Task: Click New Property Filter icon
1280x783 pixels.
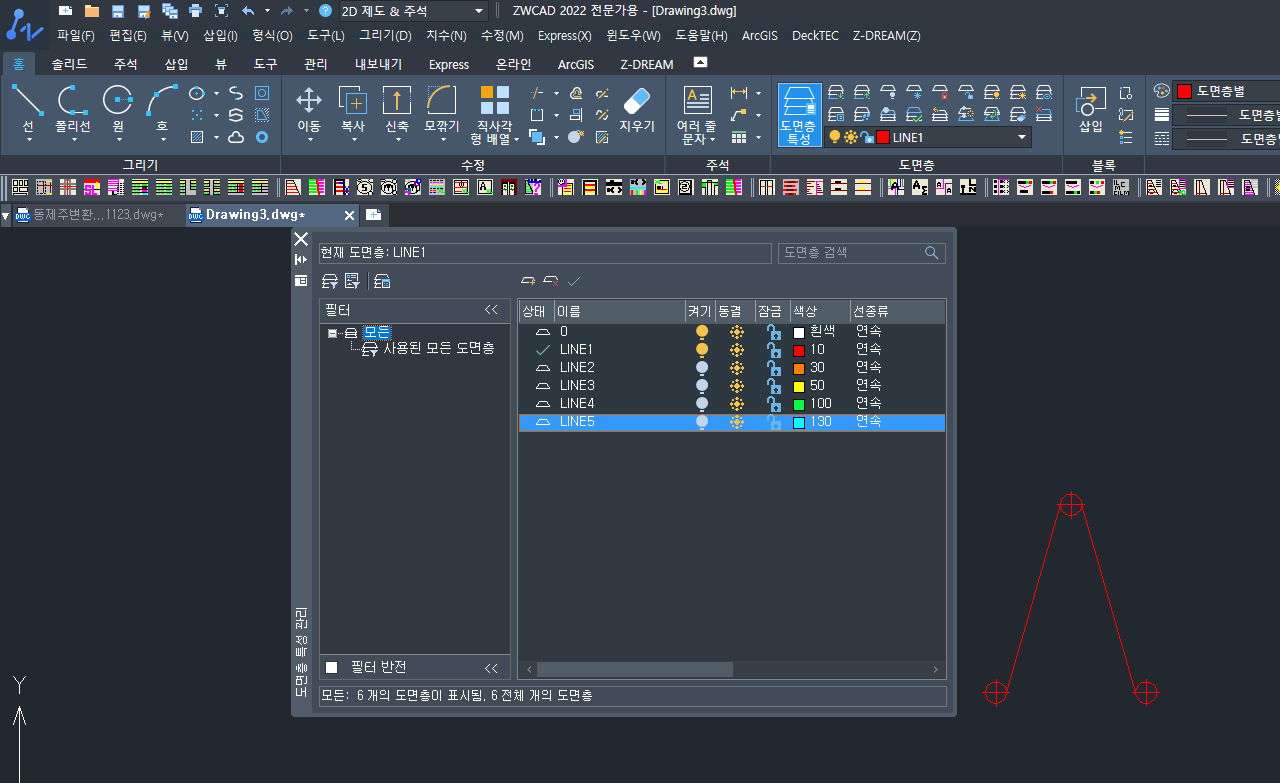Action: 329,281
